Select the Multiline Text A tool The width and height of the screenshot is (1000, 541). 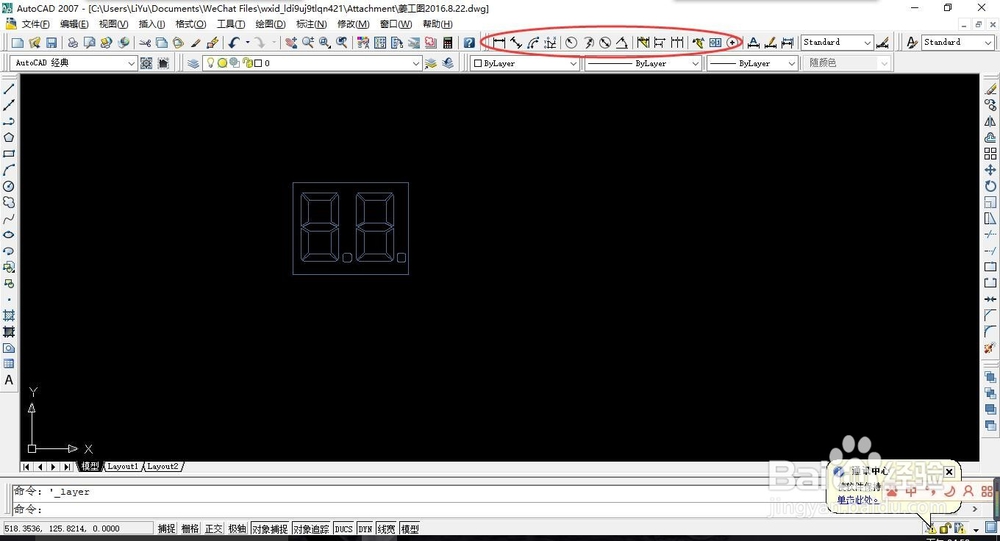9,380
